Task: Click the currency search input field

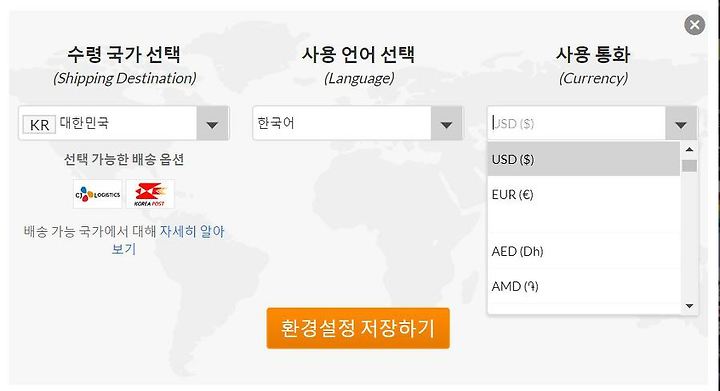Action: [576, 123]
